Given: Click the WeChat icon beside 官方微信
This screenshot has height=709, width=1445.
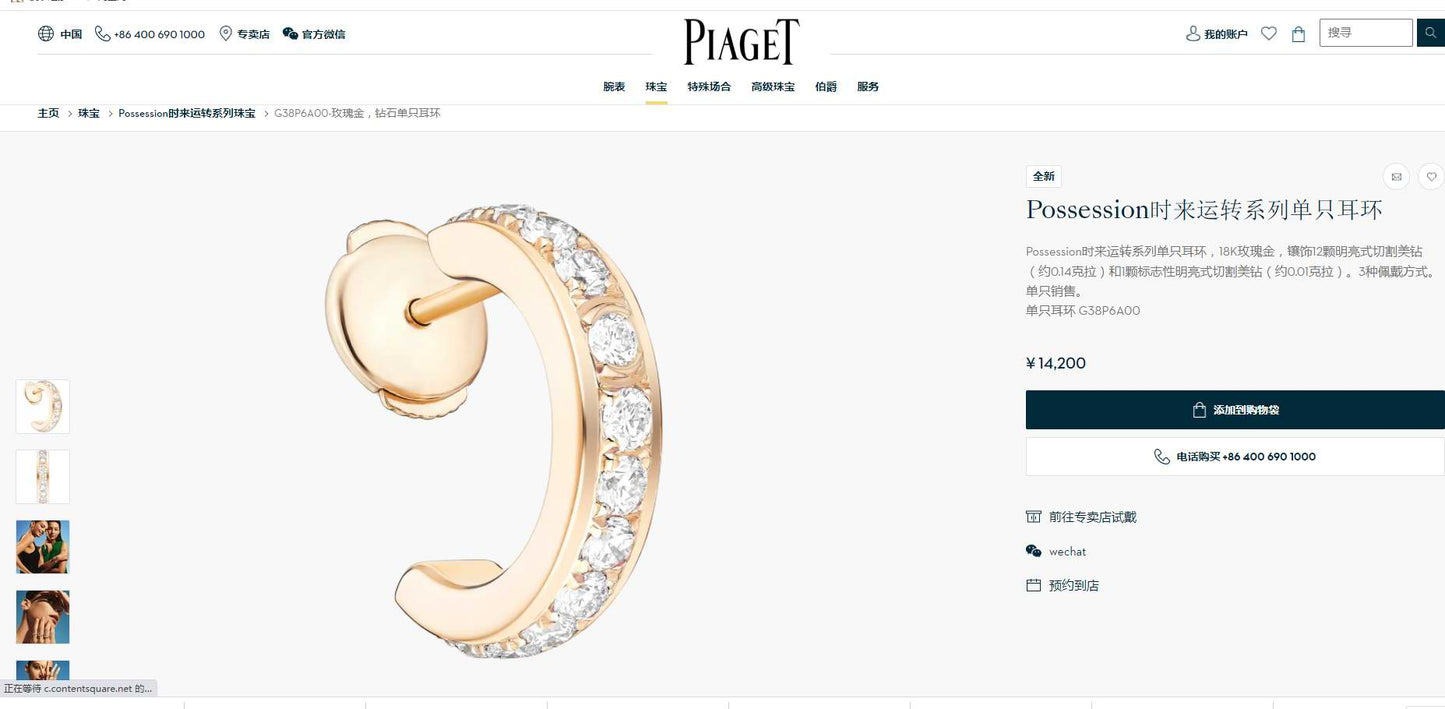Looking at the screenshot, I should [x=290, y=34].
